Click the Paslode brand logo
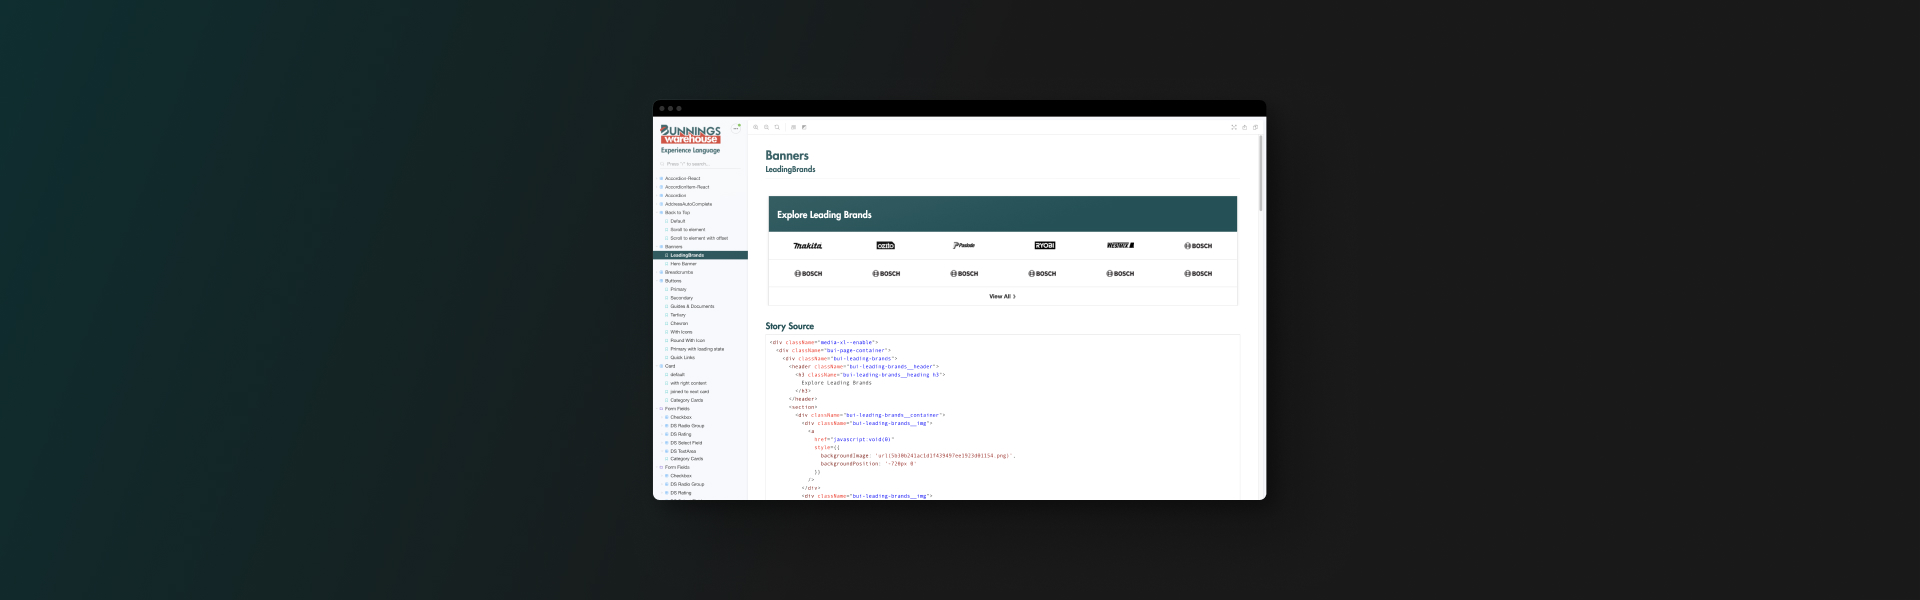This screenshot has width=1920, height=600. (964, 245)
